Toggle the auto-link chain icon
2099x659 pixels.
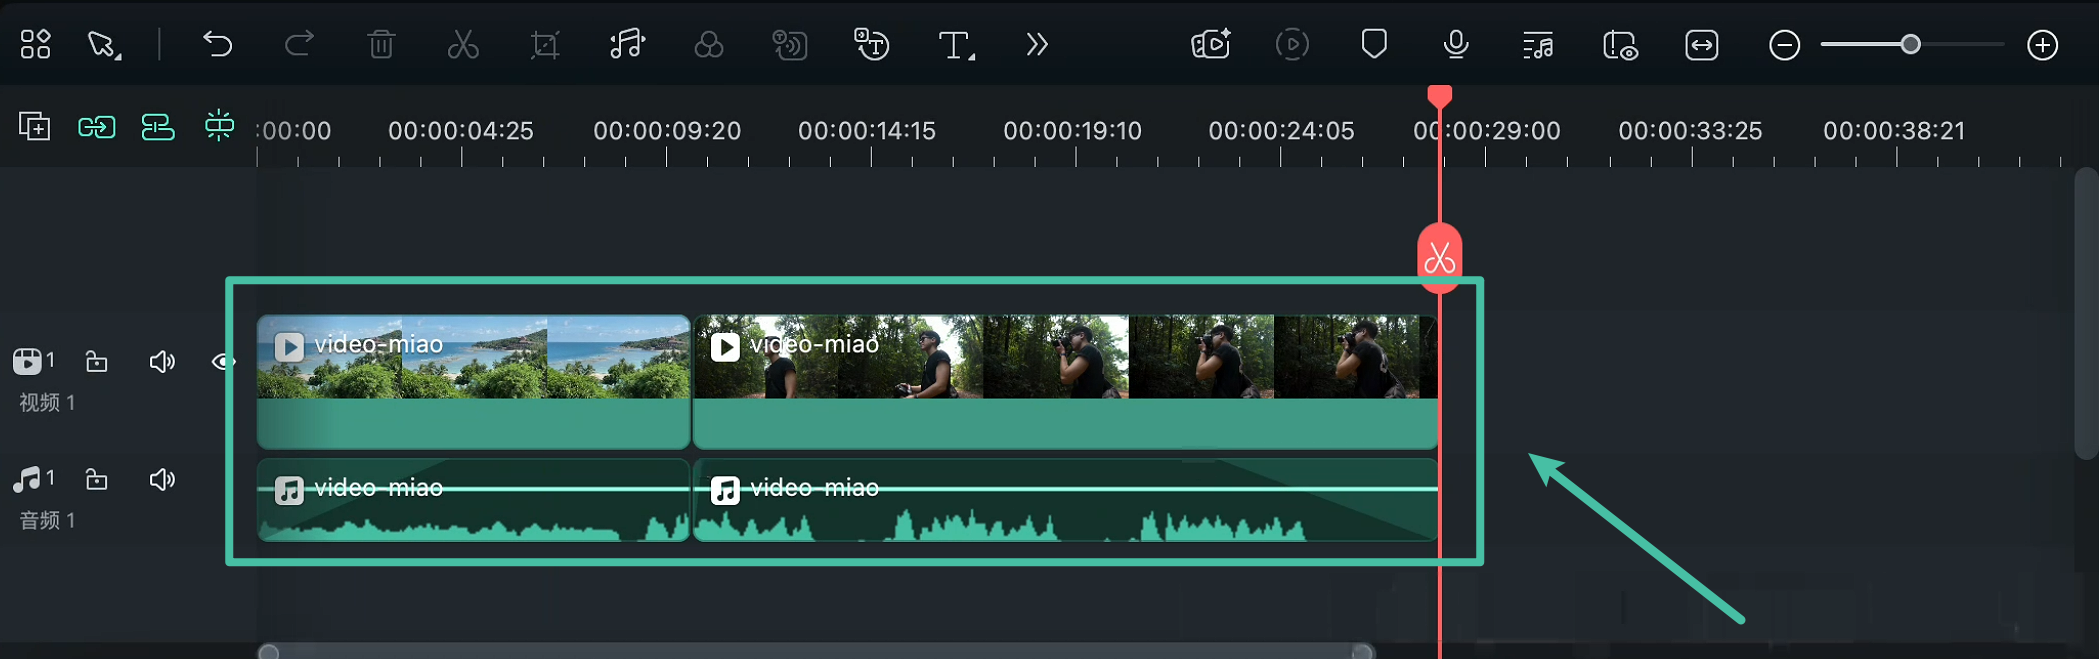[x=97, y=127]
